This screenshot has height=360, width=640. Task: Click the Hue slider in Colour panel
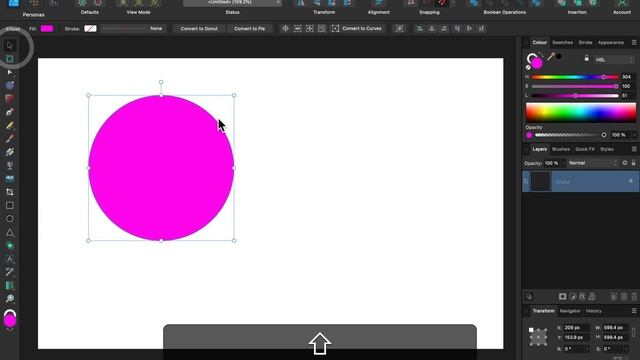coord(575,77)
